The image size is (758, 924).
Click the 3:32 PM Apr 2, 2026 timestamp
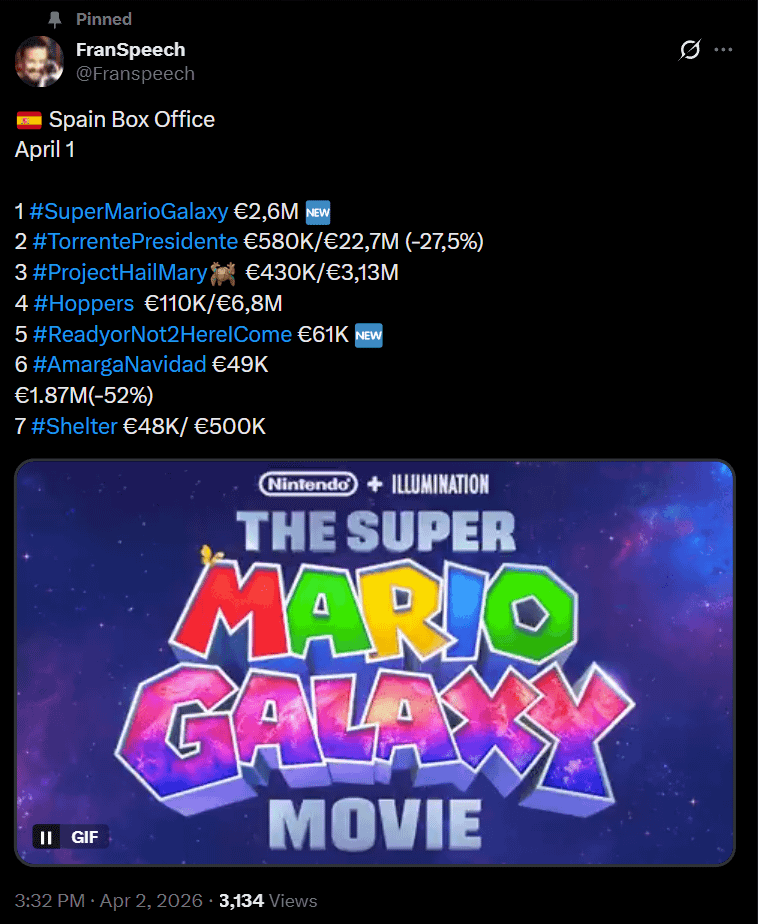(x=108, y=900)
